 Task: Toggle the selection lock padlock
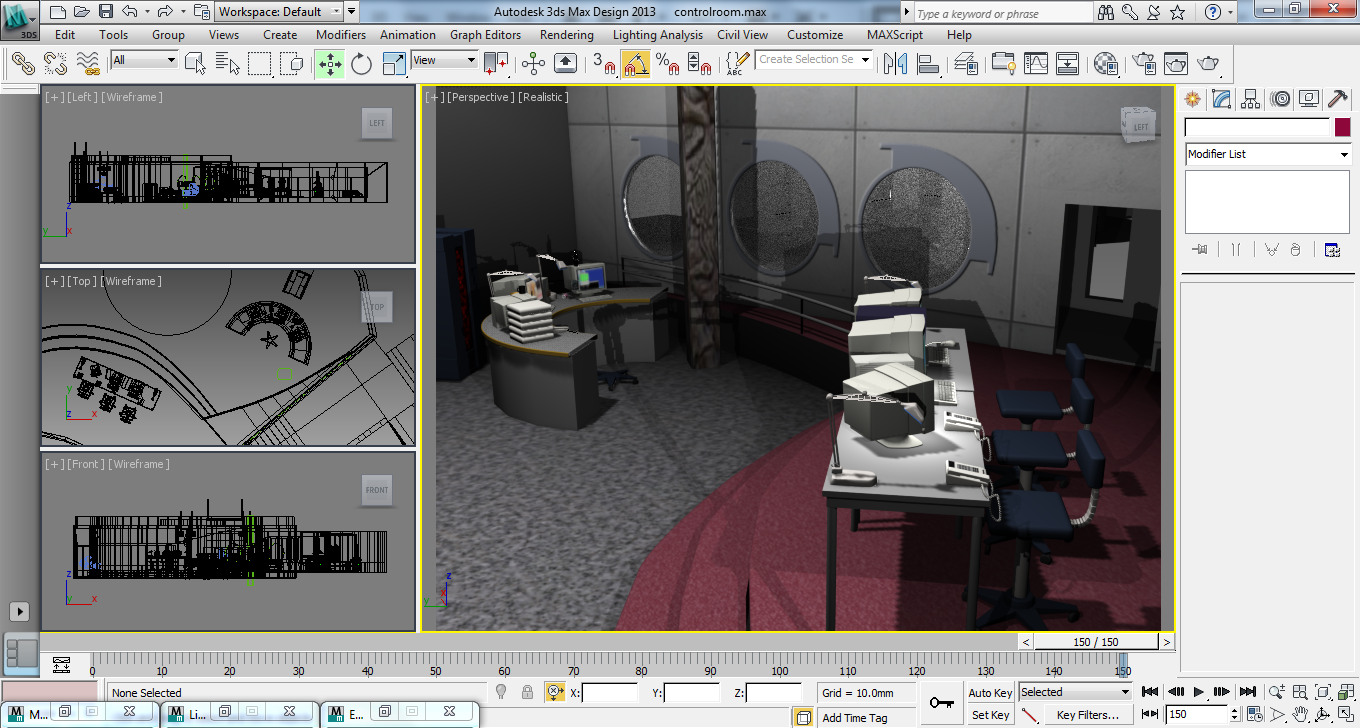[x=527, y=692]
